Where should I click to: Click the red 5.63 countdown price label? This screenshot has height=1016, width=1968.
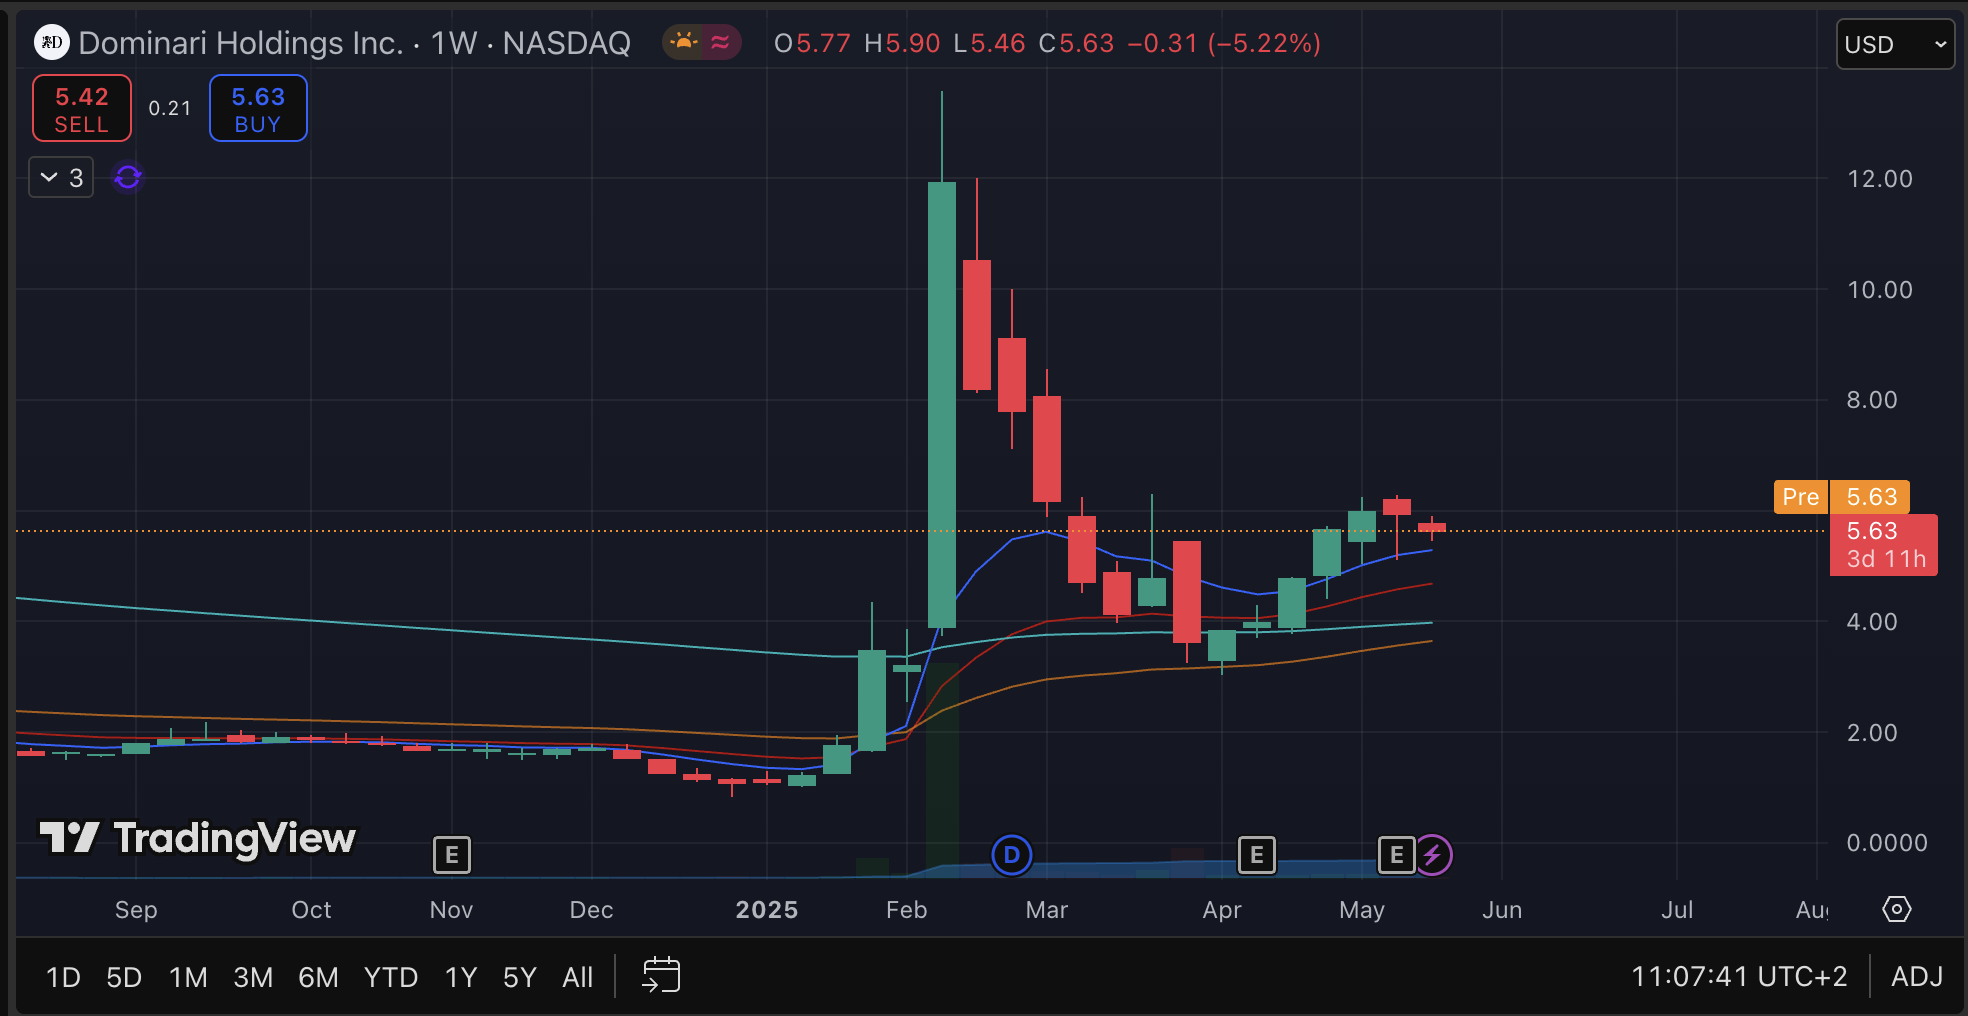[1883, 545]
